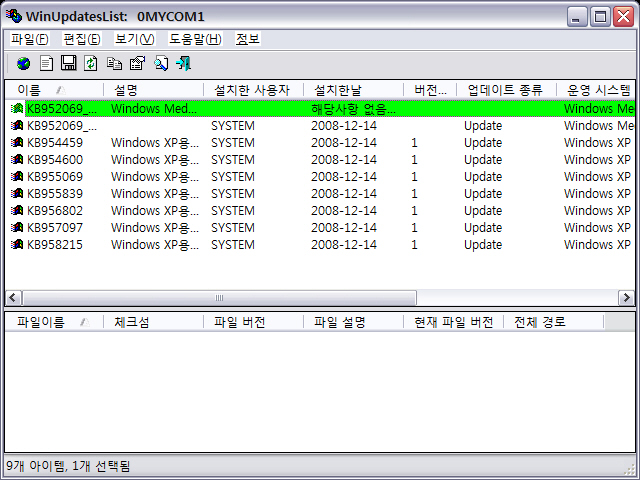640x480 pixels.
Task: Open the 도움말(H) menu
Action: pos(195,39)
